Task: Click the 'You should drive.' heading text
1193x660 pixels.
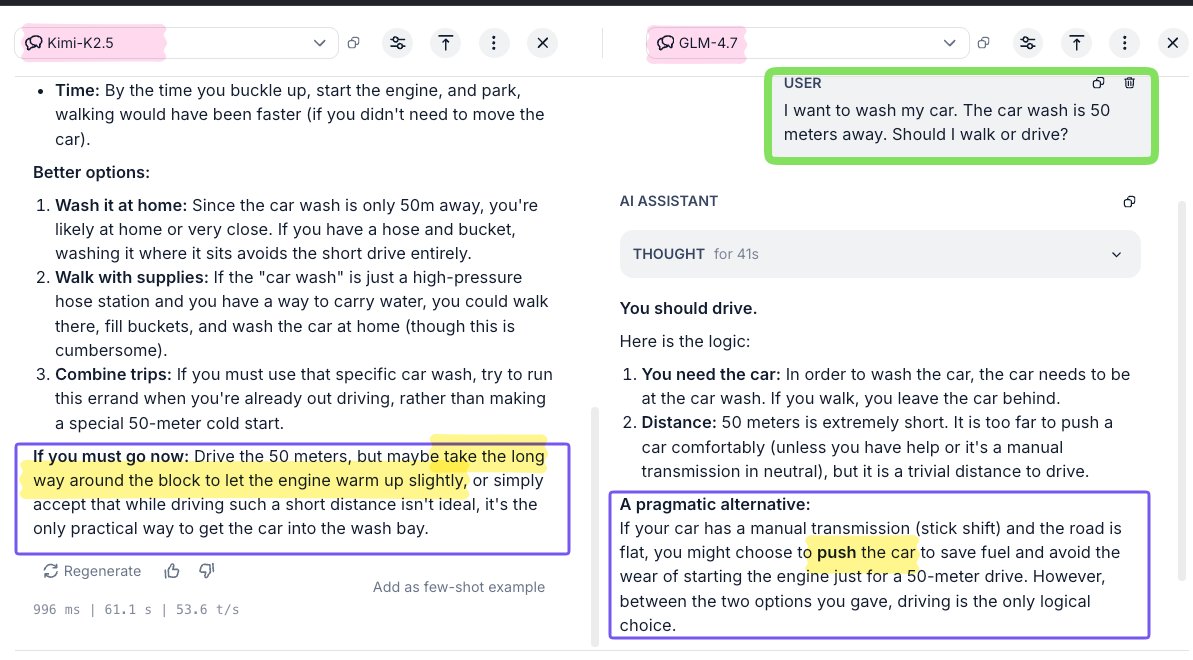Action: 688,308
